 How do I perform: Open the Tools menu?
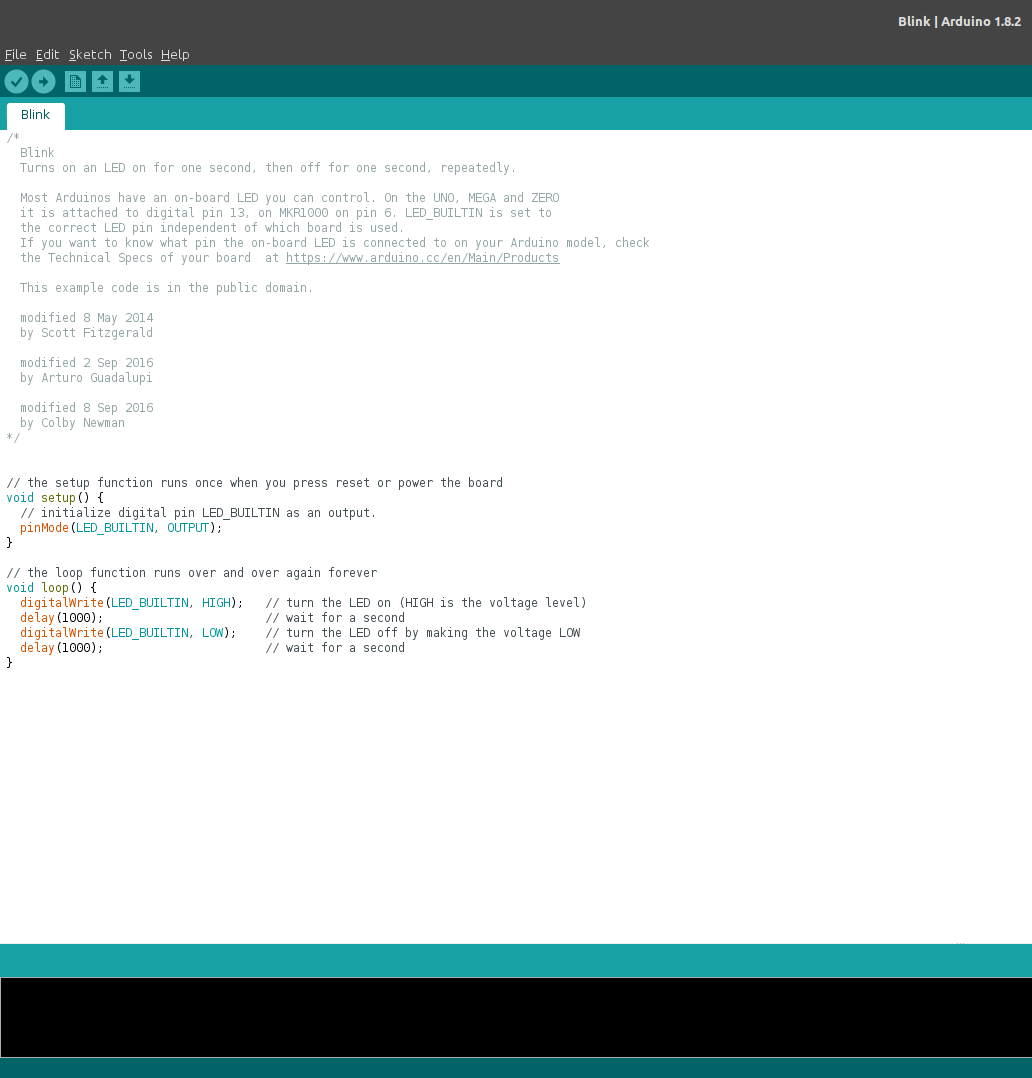136,54
